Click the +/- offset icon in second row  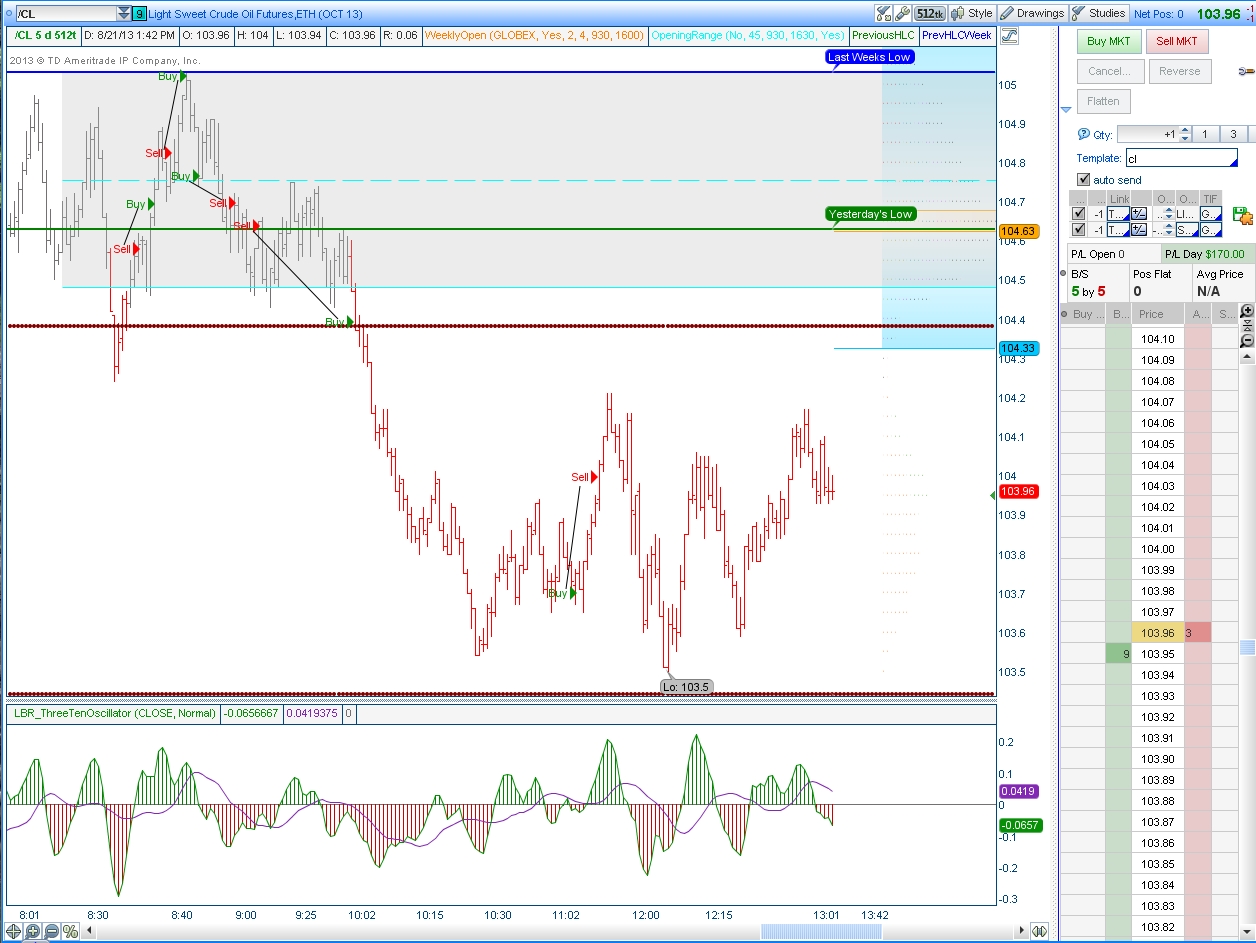(1139, 229)
